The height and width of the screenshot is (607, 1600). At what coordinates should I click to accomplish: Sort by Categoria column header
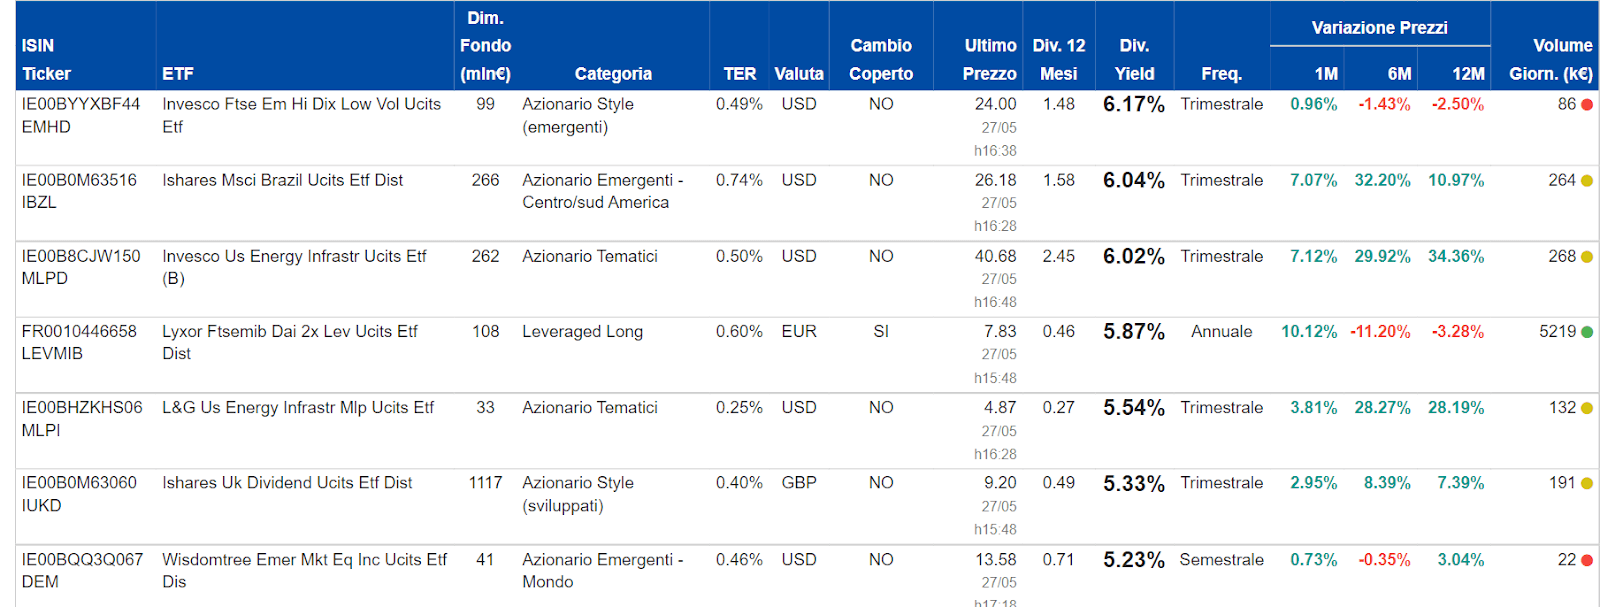[x=613, y=74]
